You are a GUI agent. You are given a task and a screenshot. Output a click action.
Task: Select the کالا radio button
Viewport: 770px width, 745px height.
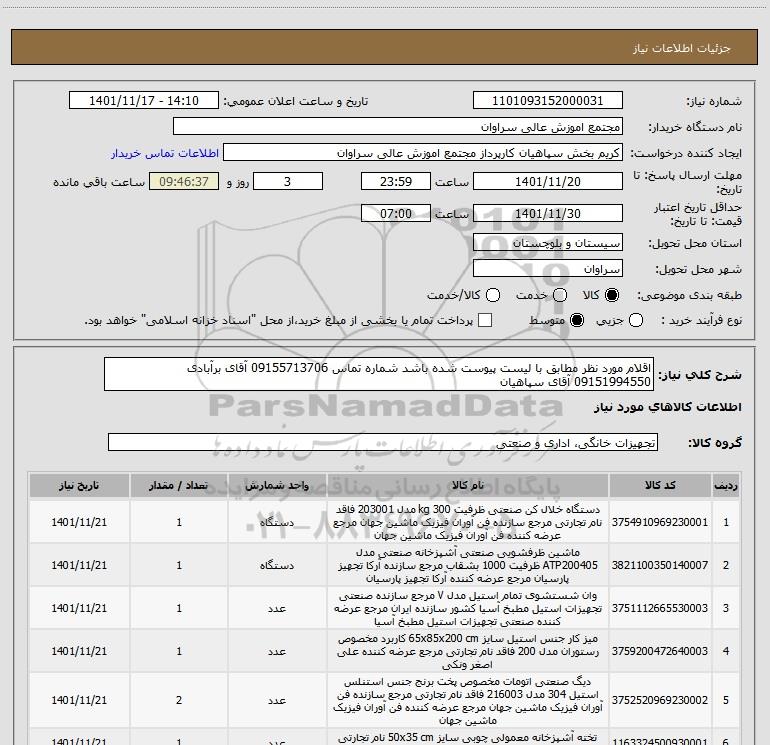point(612,295)
